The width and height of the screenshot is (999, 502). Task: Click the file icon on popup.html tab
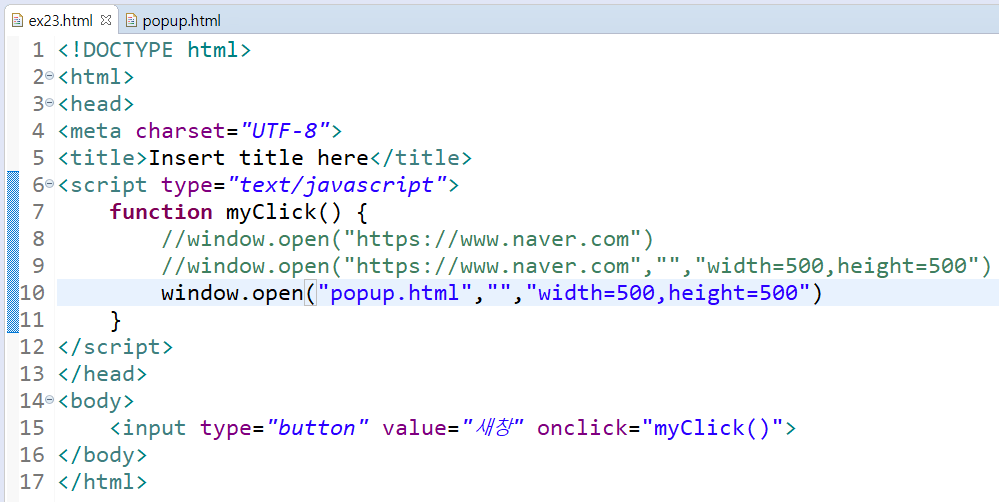(131, 20)
